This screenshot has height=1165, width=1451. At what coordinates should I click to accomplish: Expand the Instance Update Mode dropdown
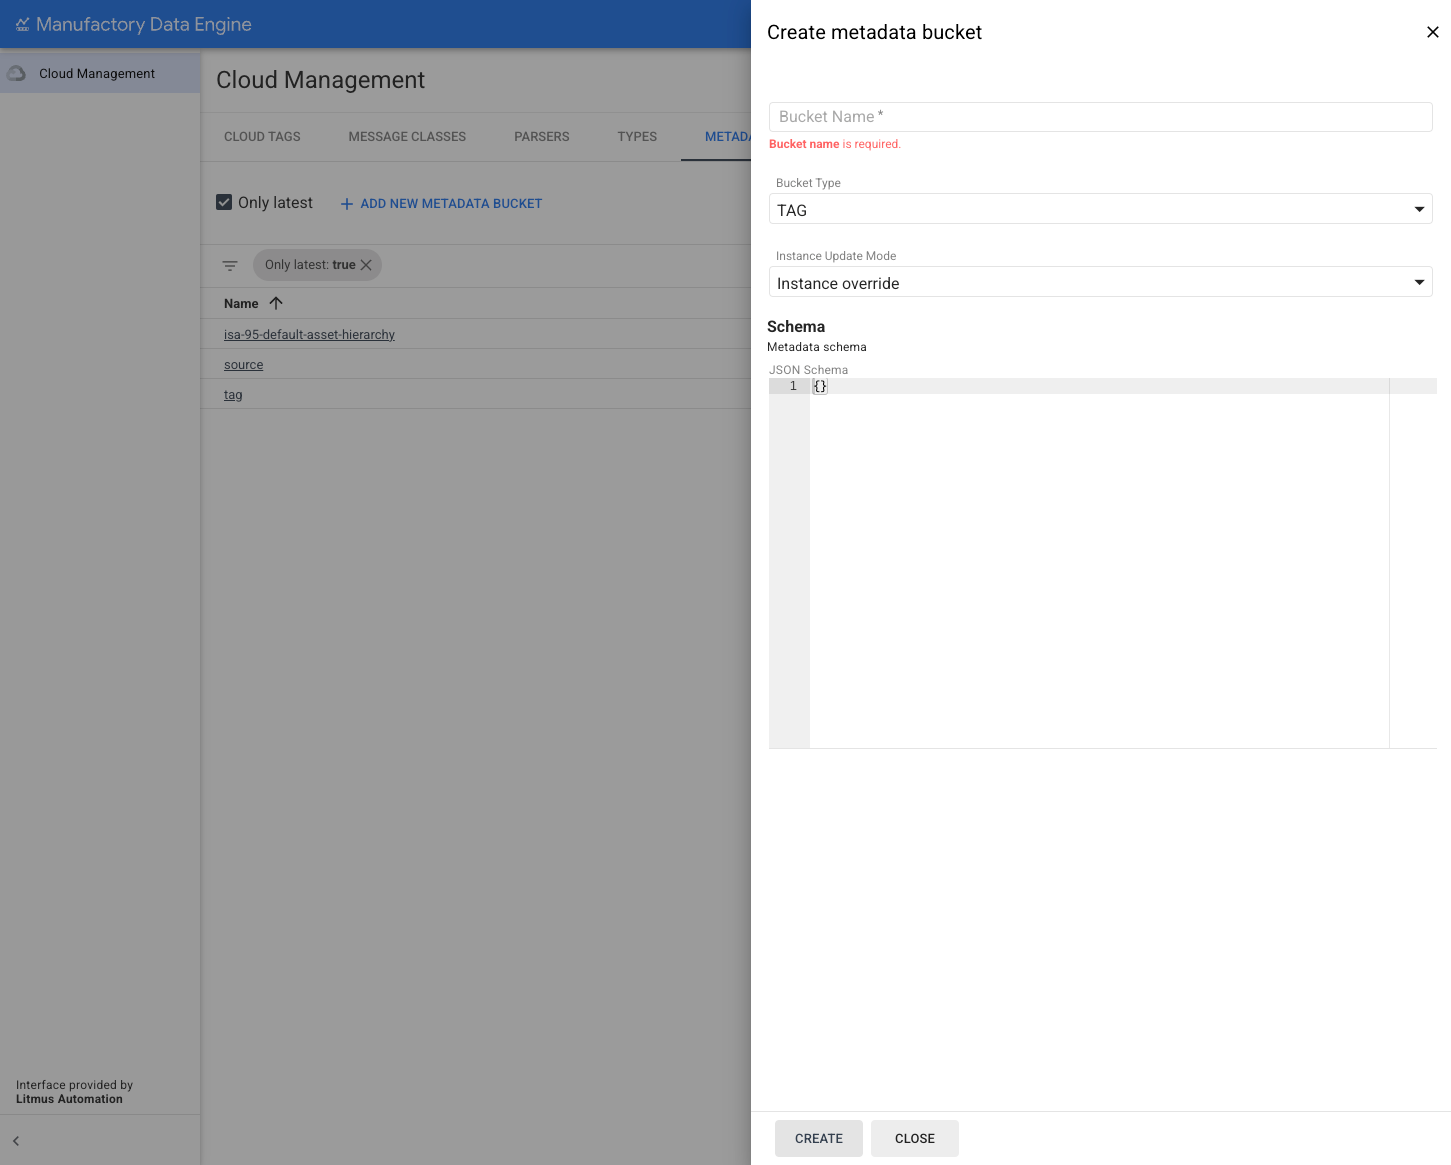pos(1100,283)
